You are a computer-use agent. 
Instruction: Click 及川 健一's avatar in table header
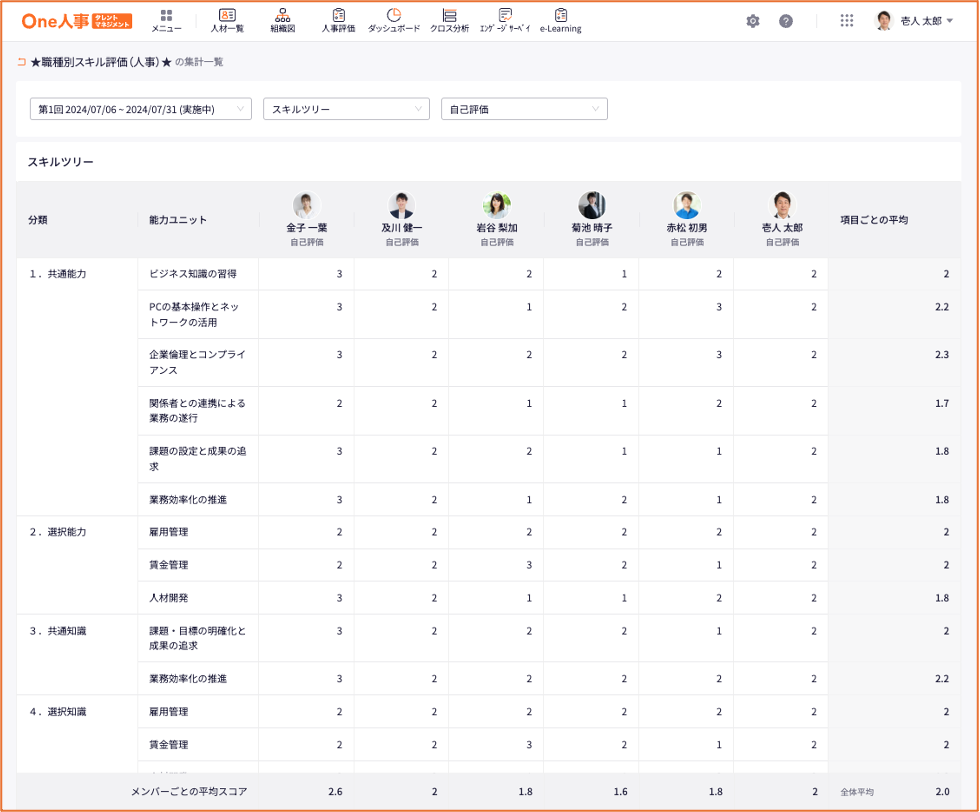401,205
